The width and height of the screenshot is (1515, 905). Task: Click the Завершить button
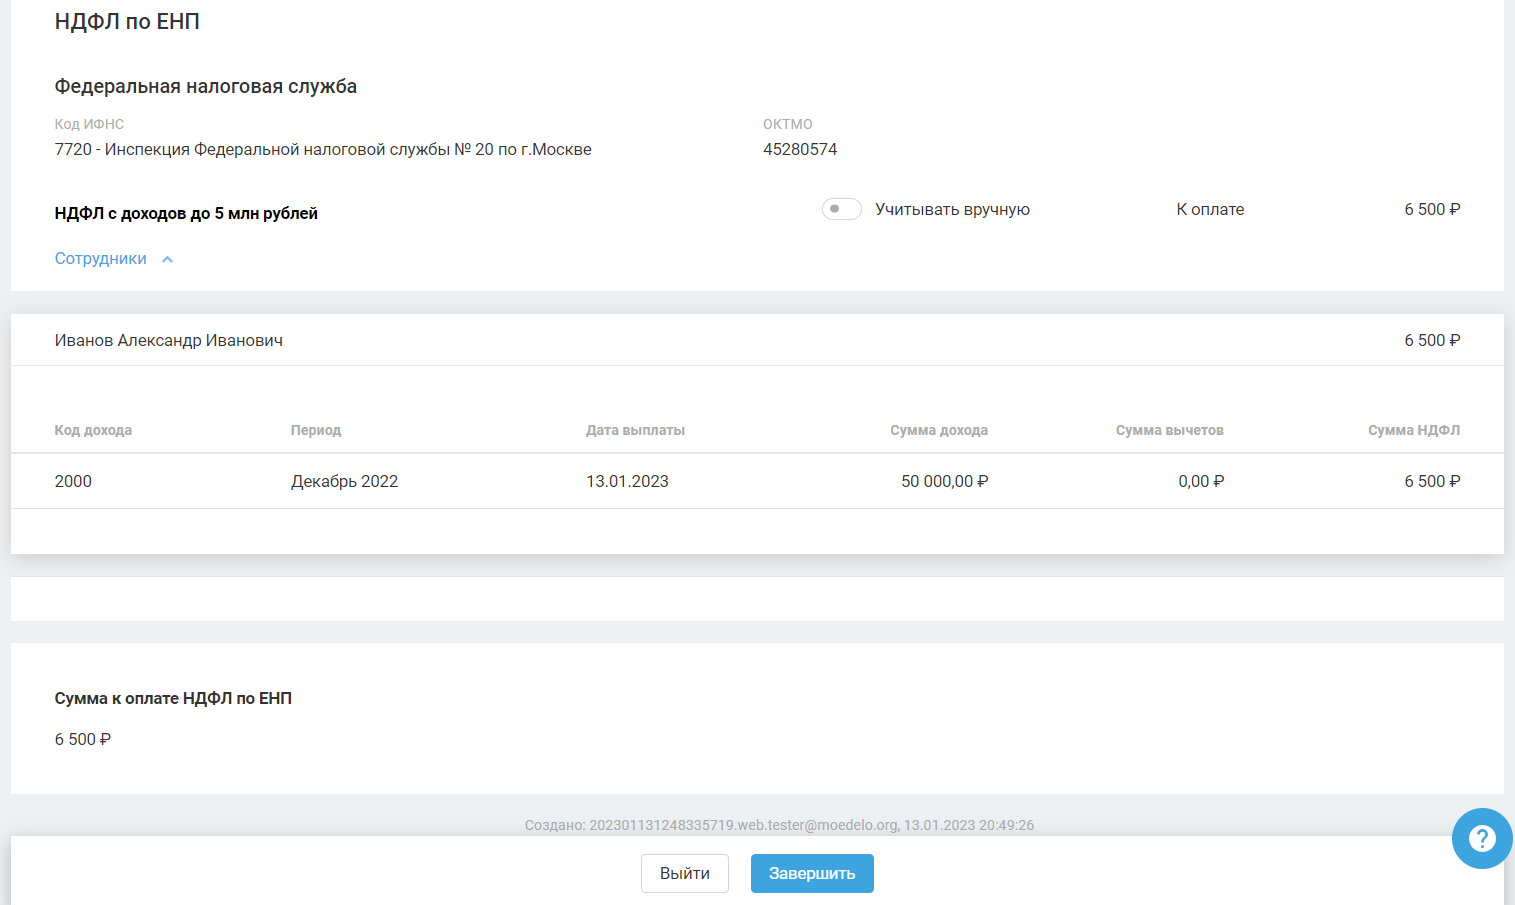811,873
